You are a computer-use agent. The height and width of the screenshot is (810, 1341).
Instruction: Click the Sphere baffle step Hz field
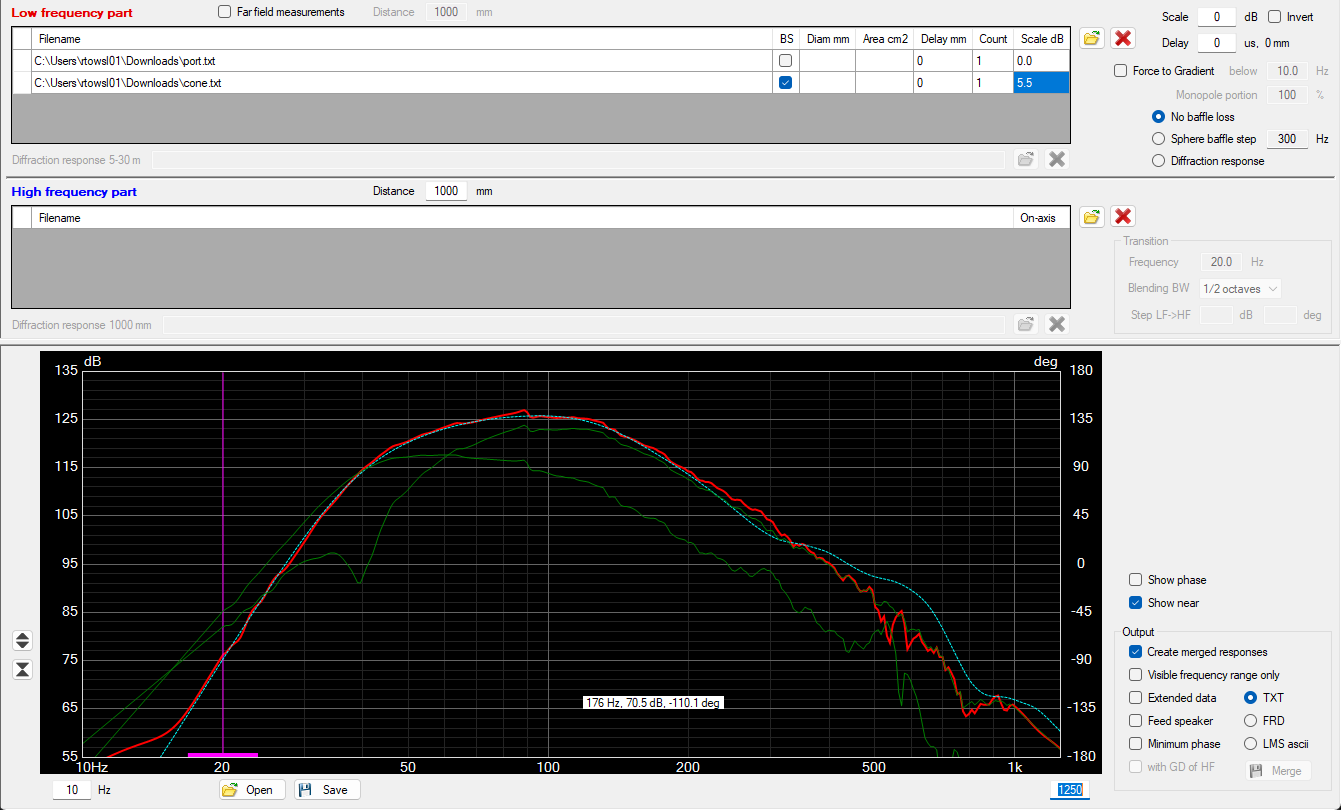[x=1287, y=139]
